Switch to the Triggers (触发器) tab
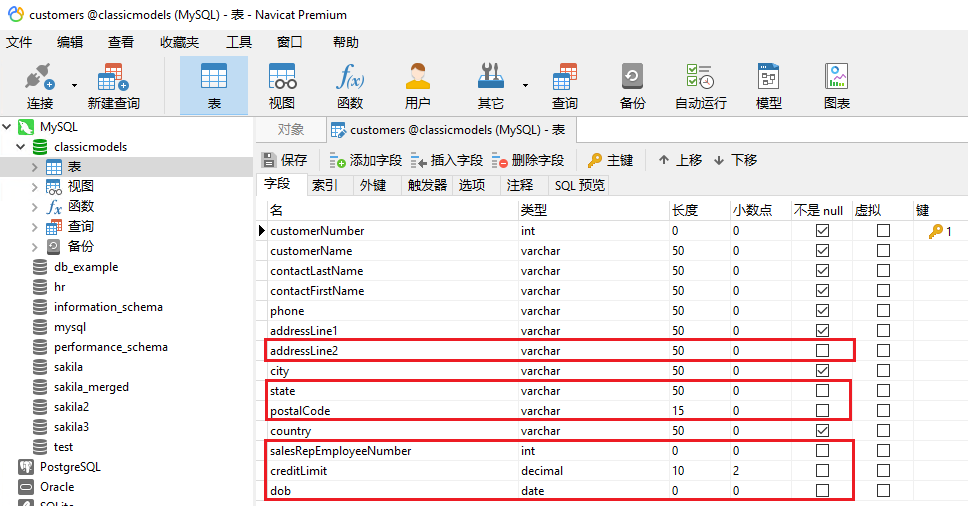 [x=427, y=185]
